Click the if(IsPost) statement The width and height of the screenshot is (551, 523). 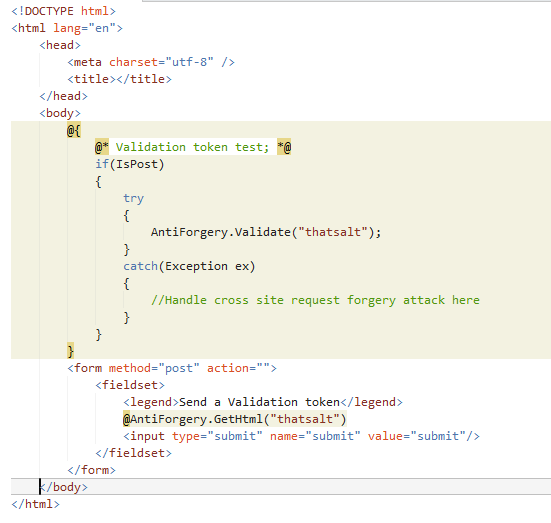tap(130, 164)
